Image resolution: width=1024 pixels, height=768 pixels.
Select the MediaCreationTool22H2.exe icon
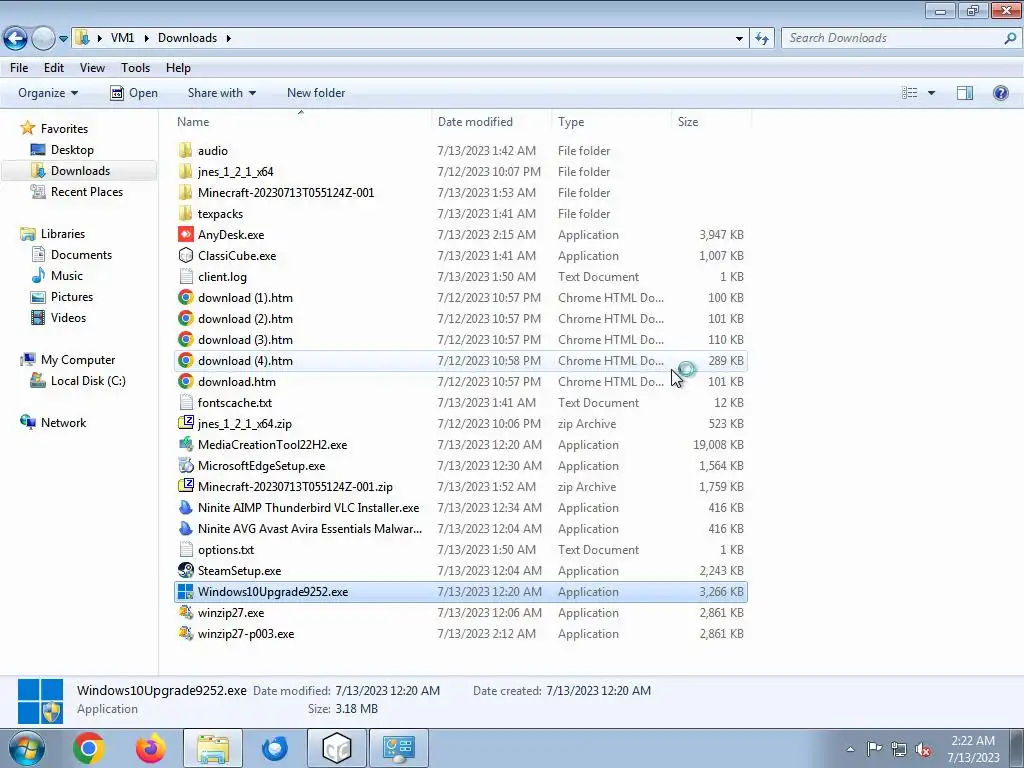coord(185,445)
